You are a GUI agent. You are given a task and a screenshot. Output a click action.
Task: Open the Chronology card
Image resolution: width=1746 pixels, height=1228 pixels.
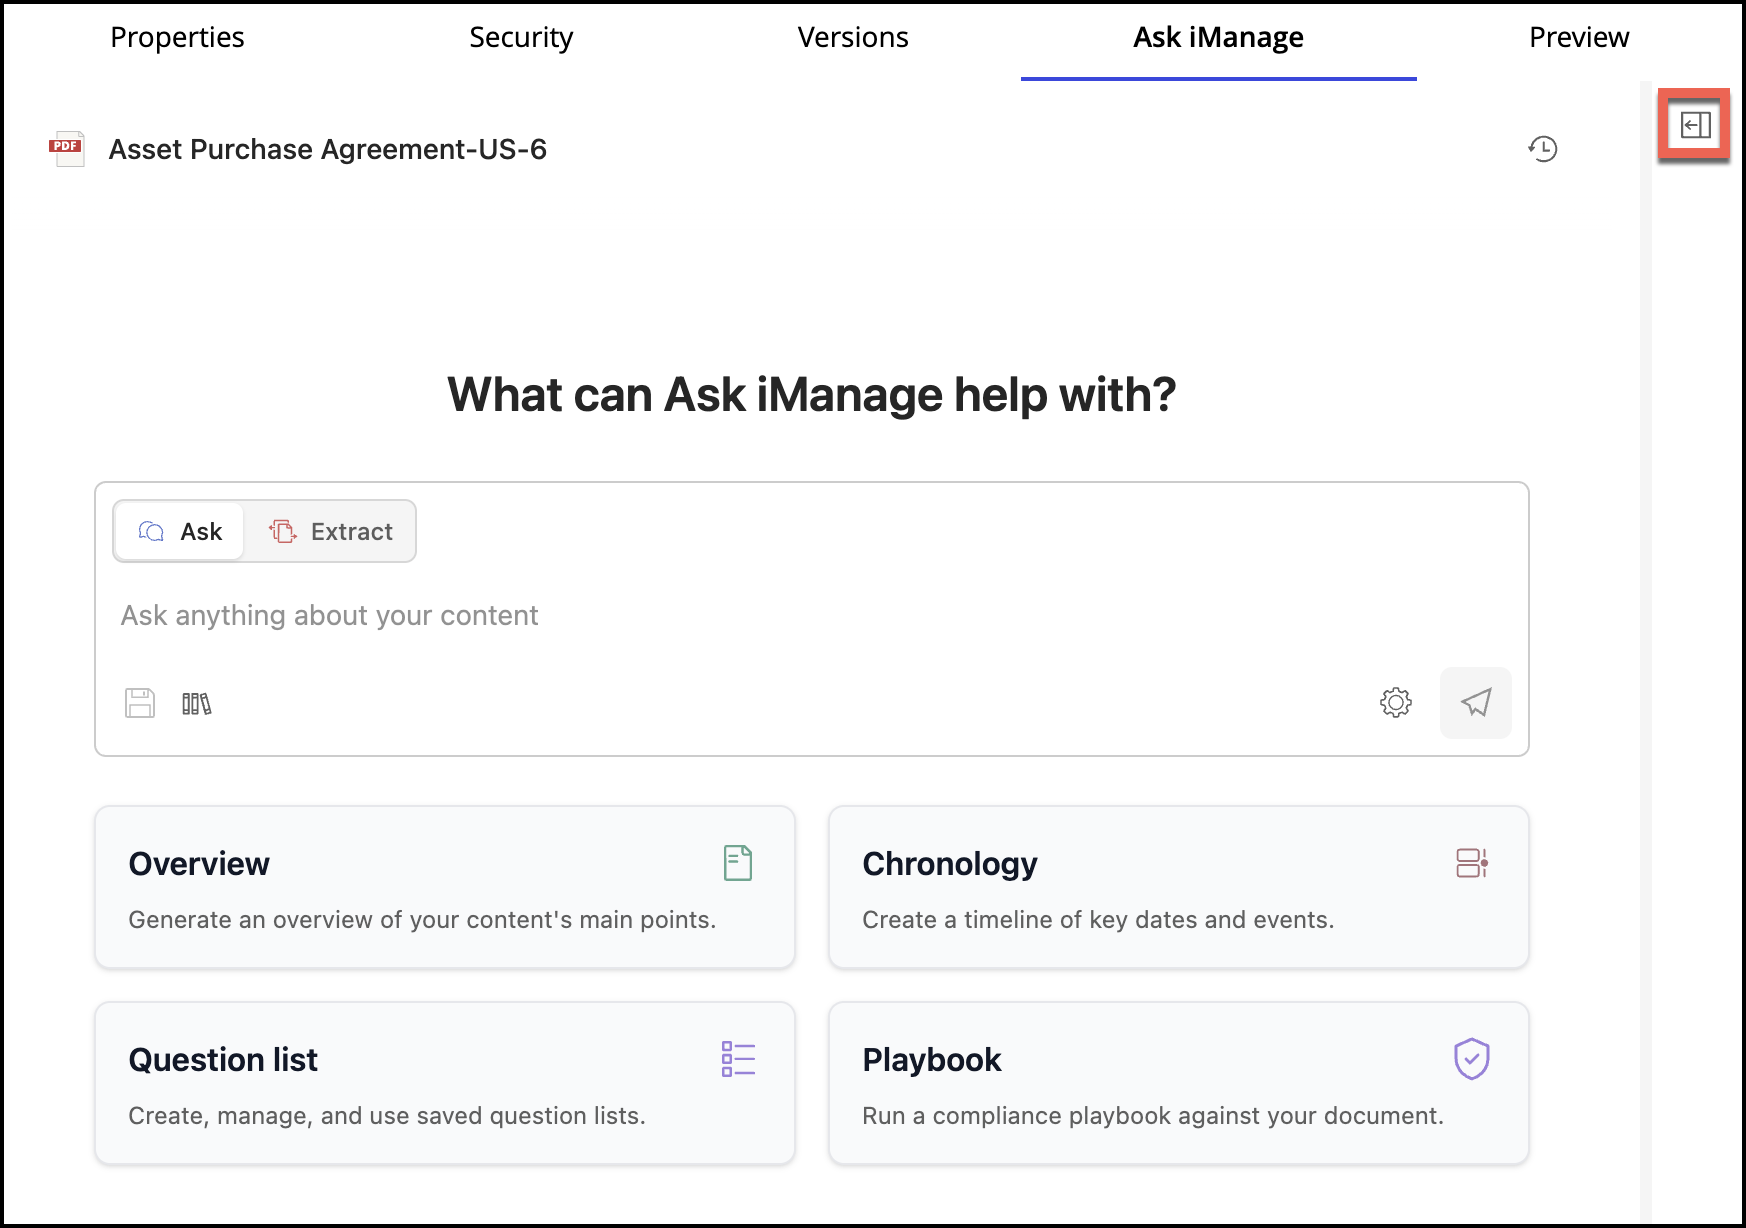coord(1179,888)
